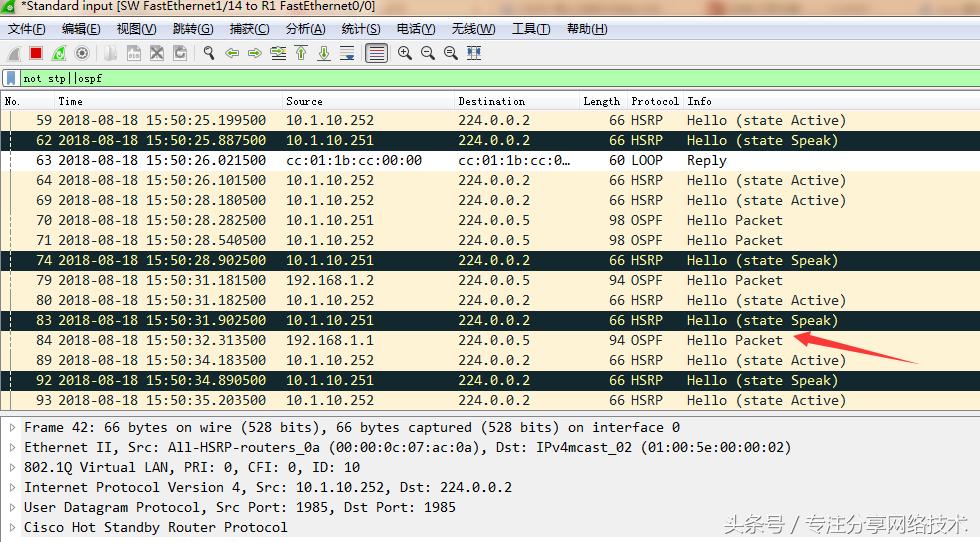Screen dimensions: 980x542
Task: Sort by the Protocol column header
Action: pos(655,101)
